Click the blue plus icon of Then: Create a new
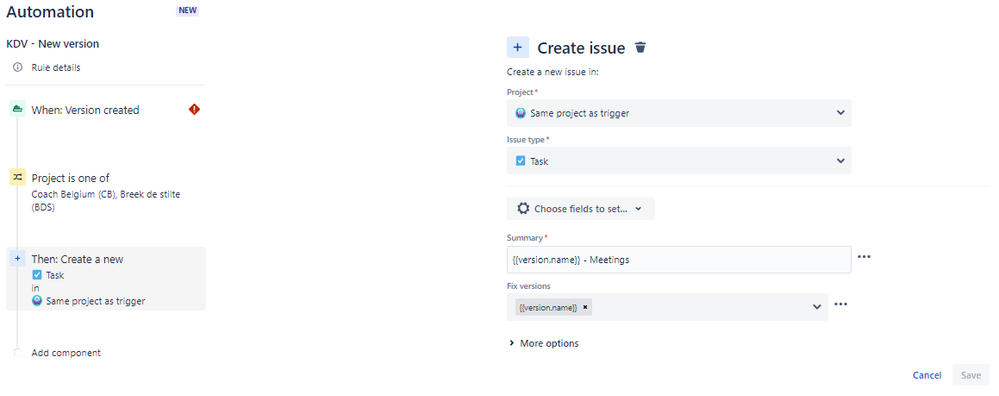 pyautogui.click(x=17, y=258)
